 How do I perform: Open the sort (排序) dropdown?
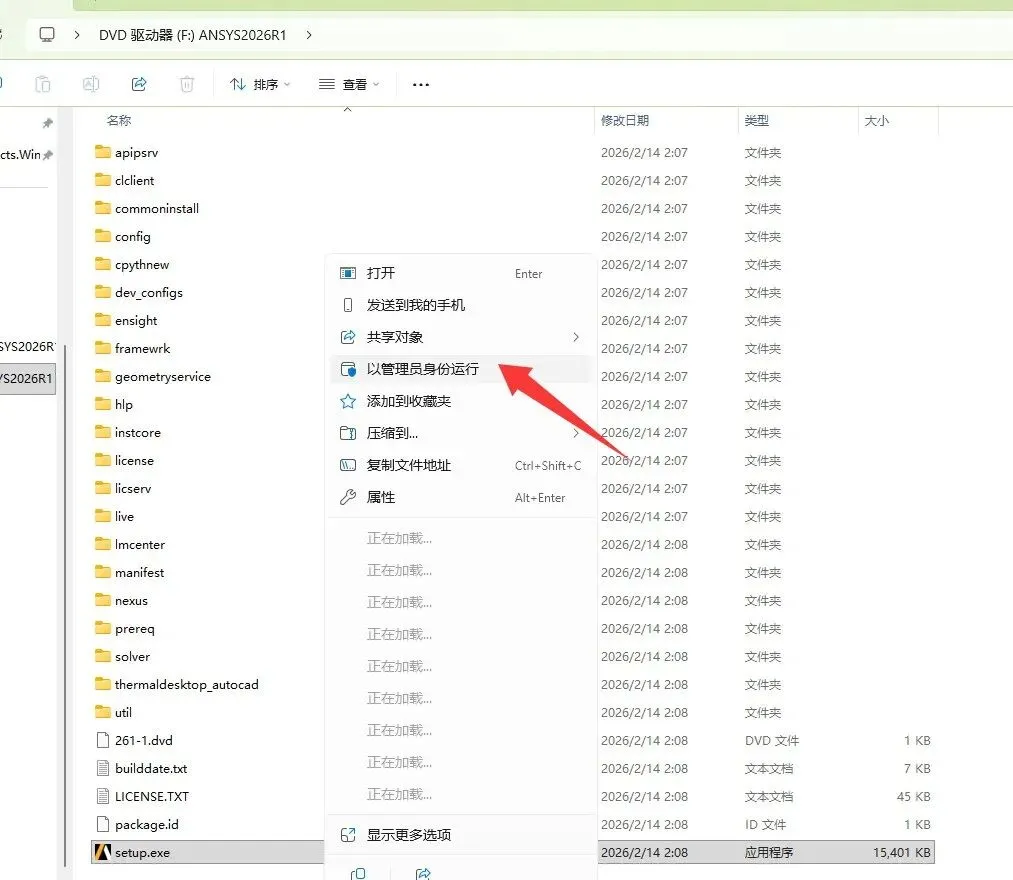[x=260, y=84]
